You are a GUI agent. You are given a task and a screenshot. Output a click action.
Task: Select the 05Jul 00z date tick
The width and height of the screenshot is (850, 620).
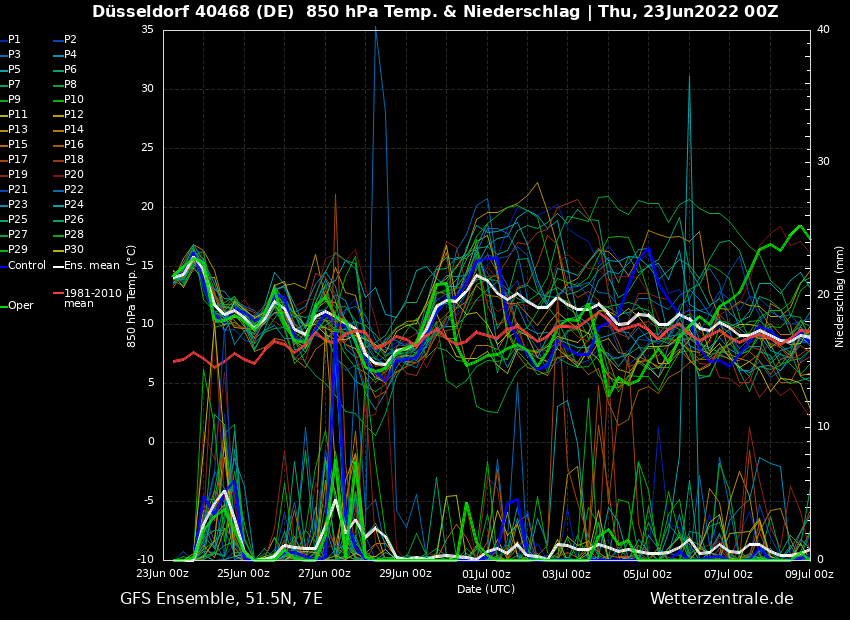coord(647,574)
